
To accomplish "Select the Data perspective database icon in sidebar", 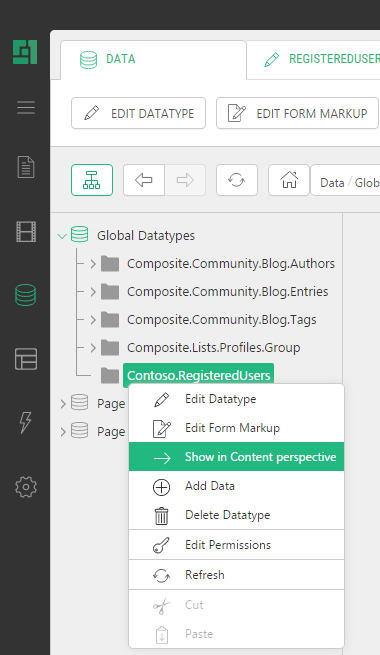I will pos(25,295).
